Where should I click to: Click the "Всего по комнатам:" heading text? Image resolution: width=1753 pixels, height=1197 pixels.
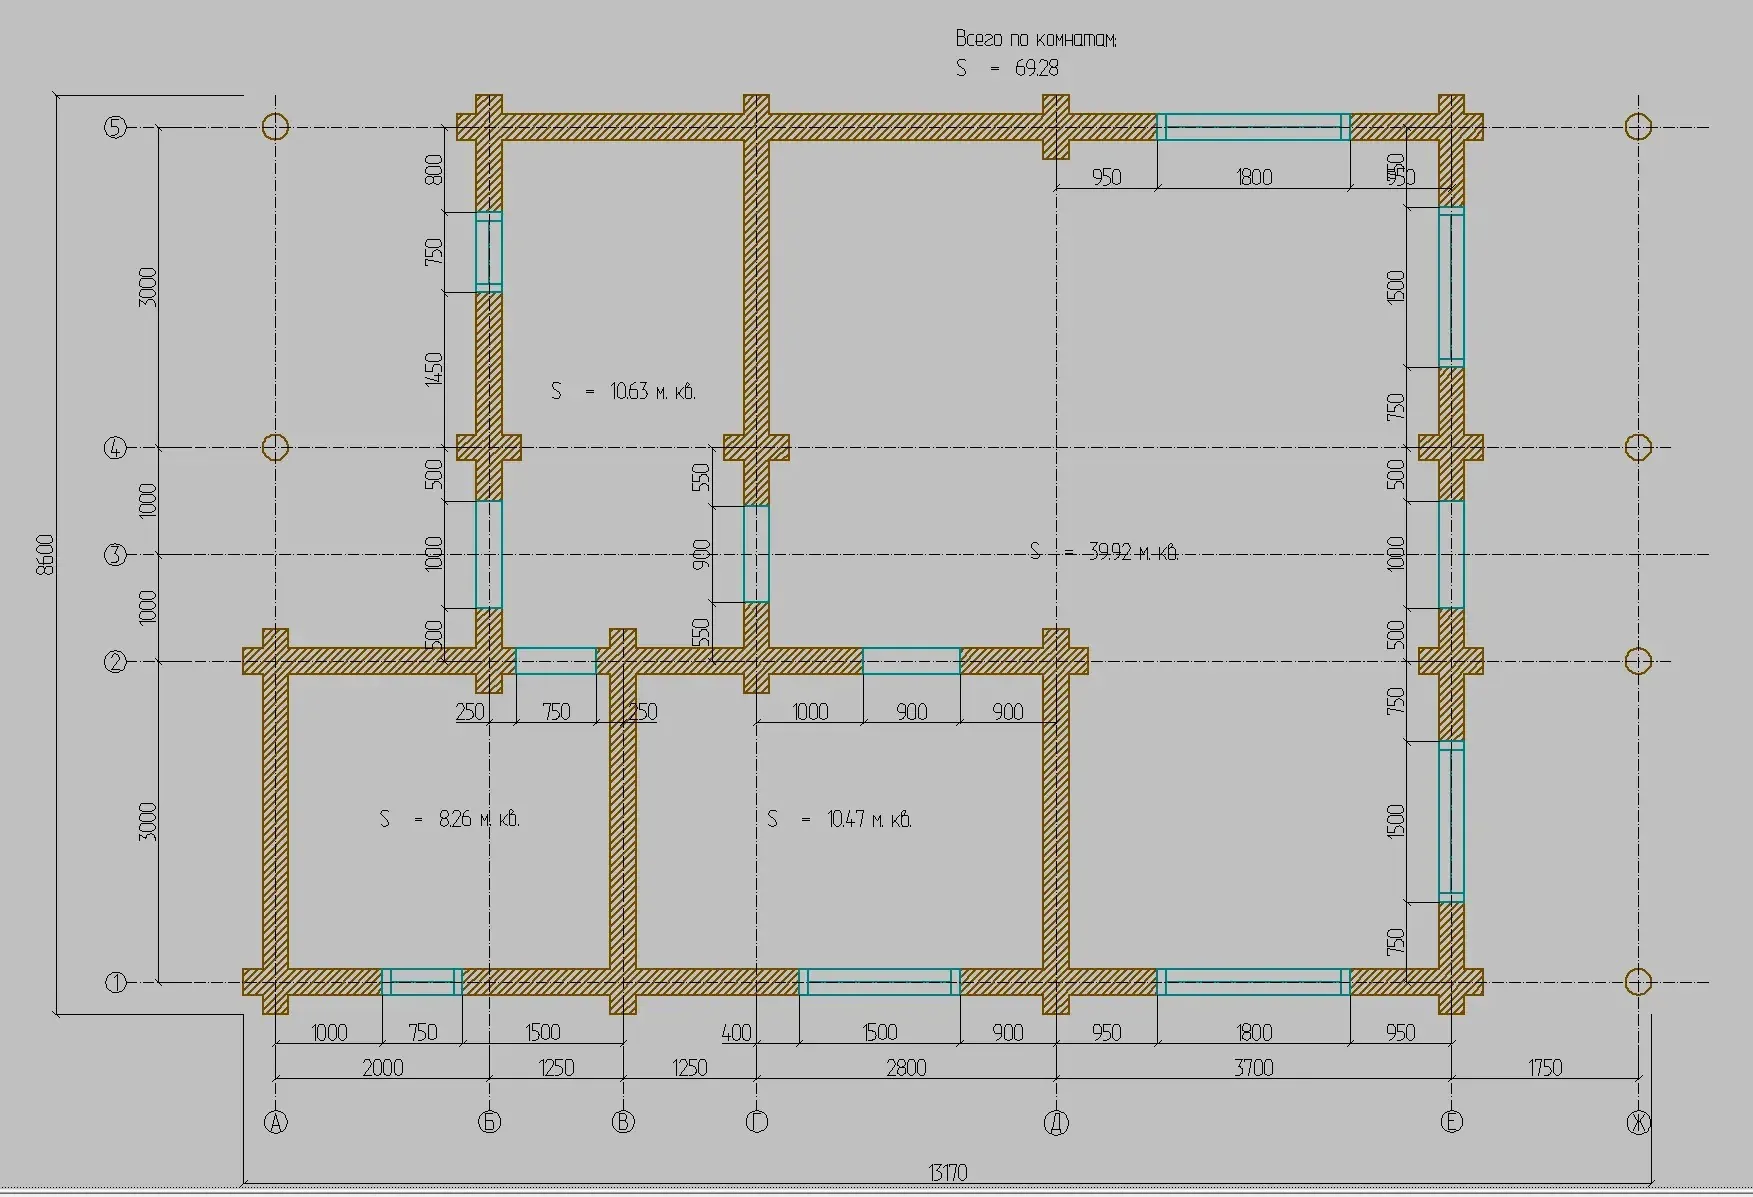click(x=1036, y=39)
